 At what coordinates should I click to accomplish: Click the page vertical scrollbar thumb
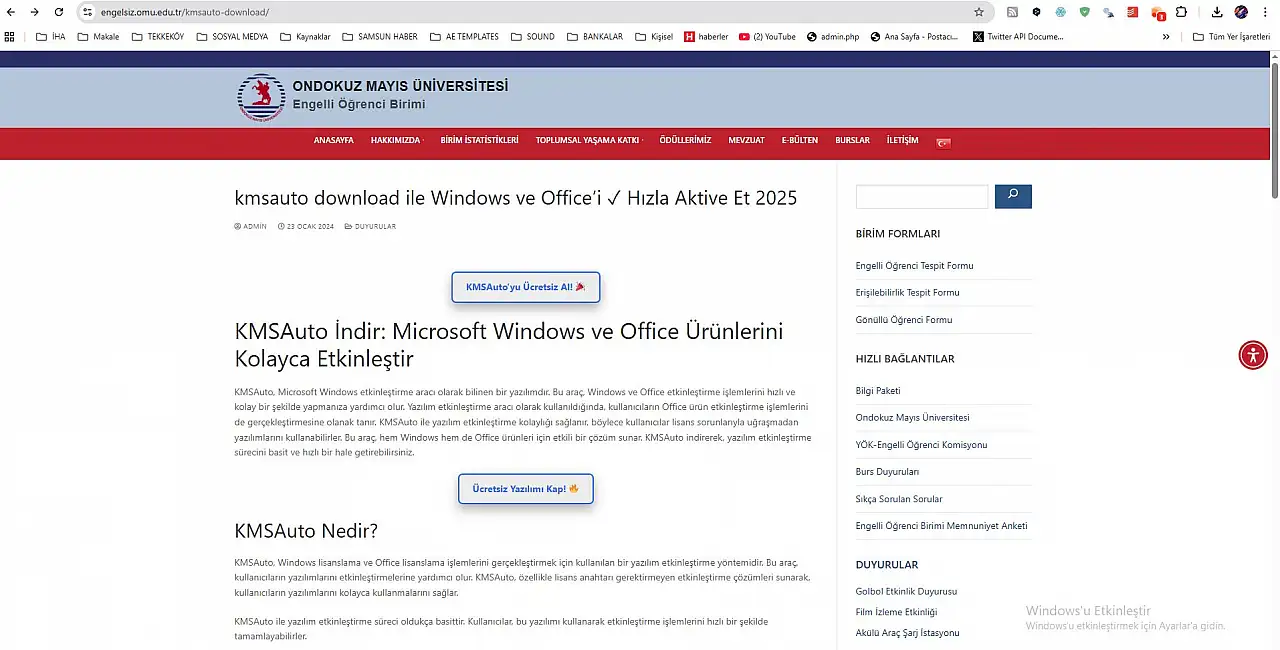[1274, 130]
